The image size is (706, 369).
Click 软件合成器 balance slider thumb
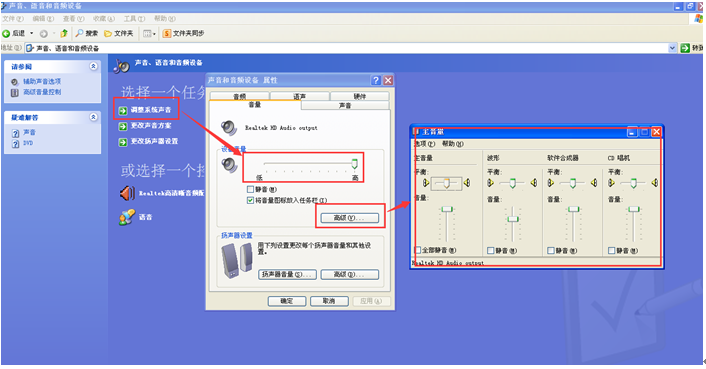click(573, 183)
